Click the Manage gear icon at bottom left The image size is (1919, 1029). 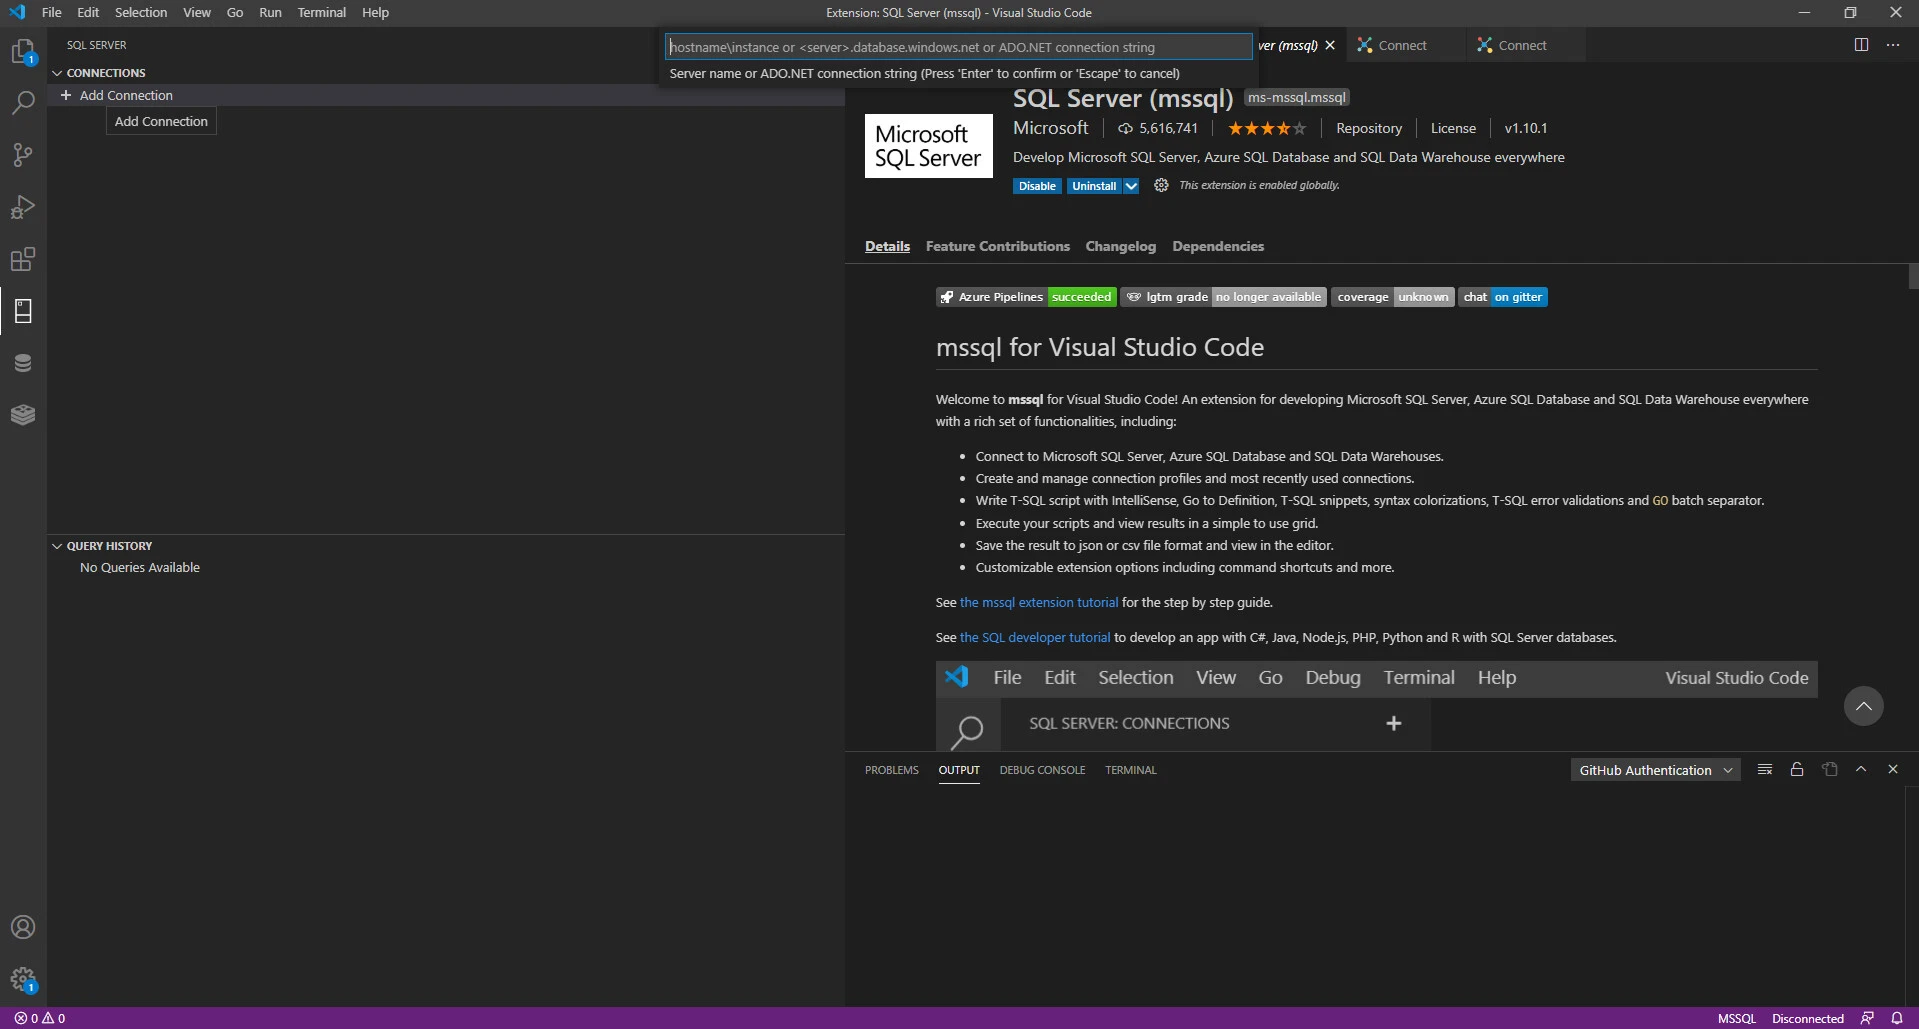coord(23,979)
